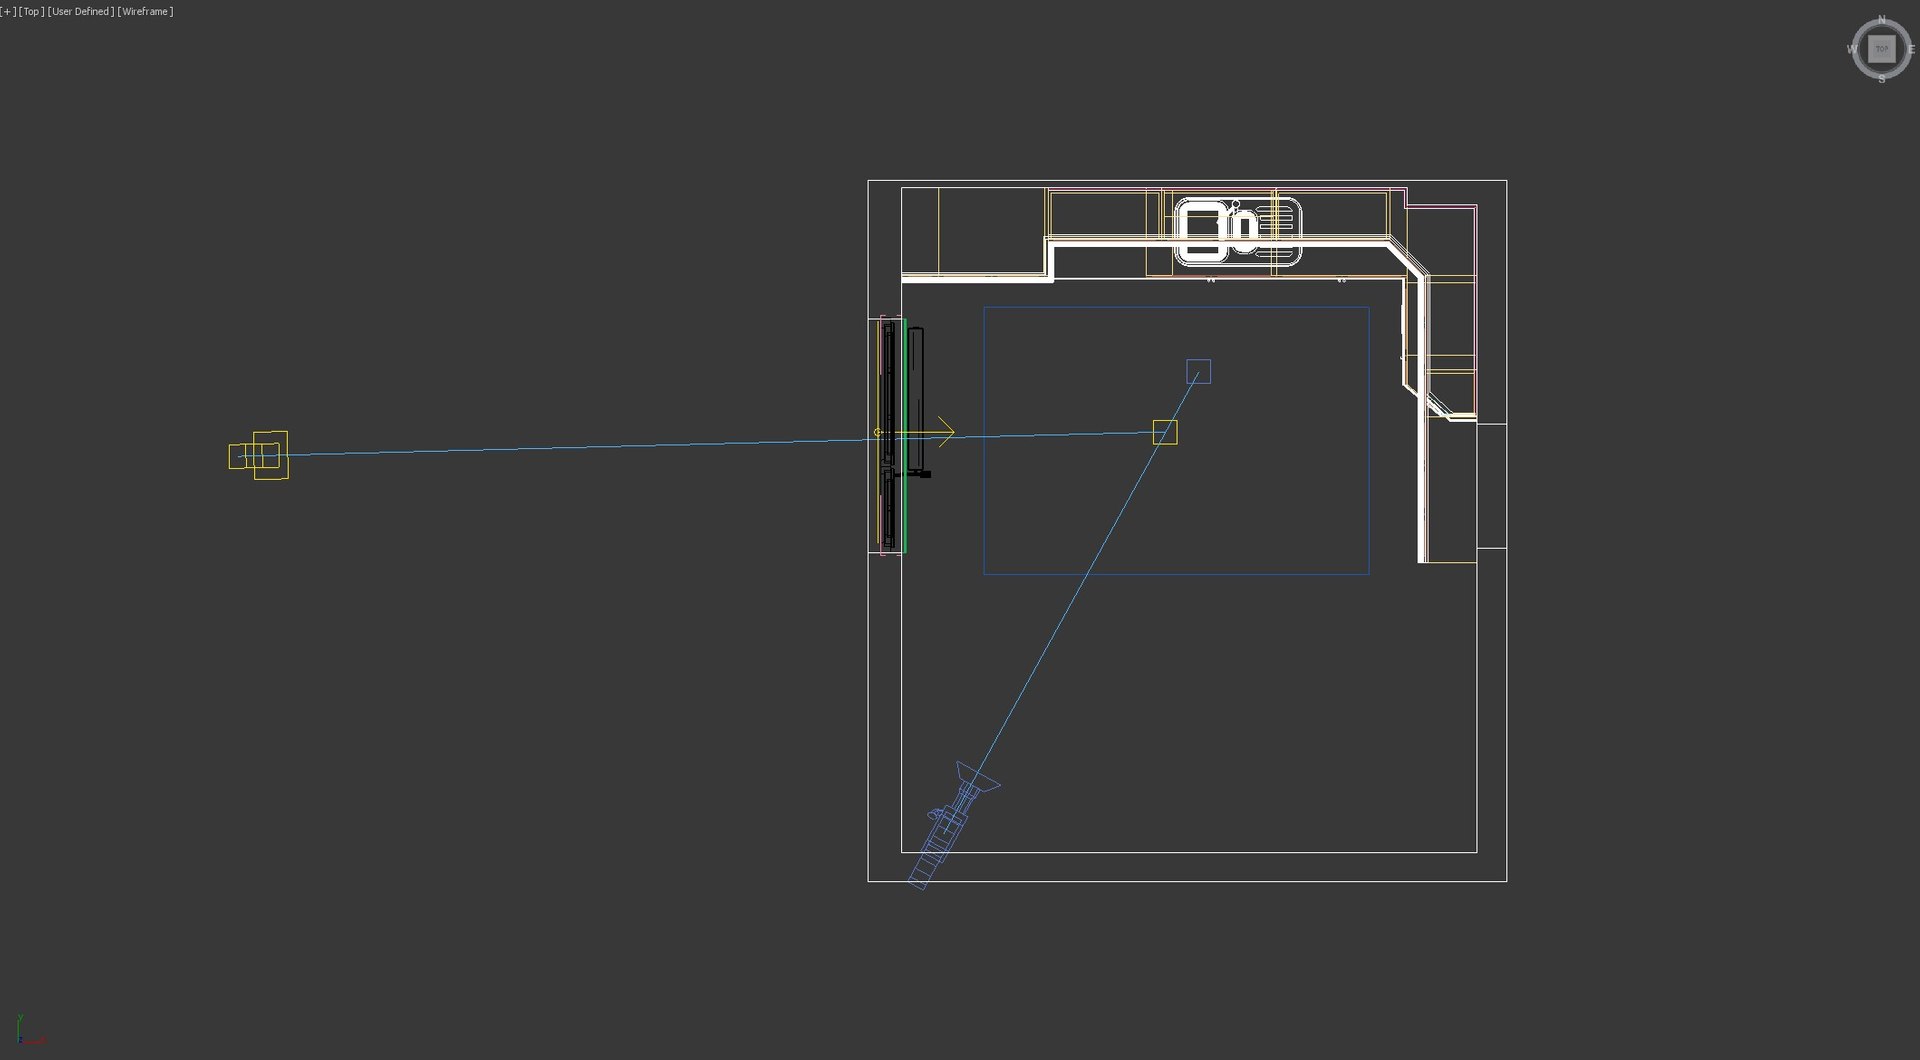Click the W compass direction on ViewCube
This screenshot has height=1060, width=1920.
(1852, 49)
